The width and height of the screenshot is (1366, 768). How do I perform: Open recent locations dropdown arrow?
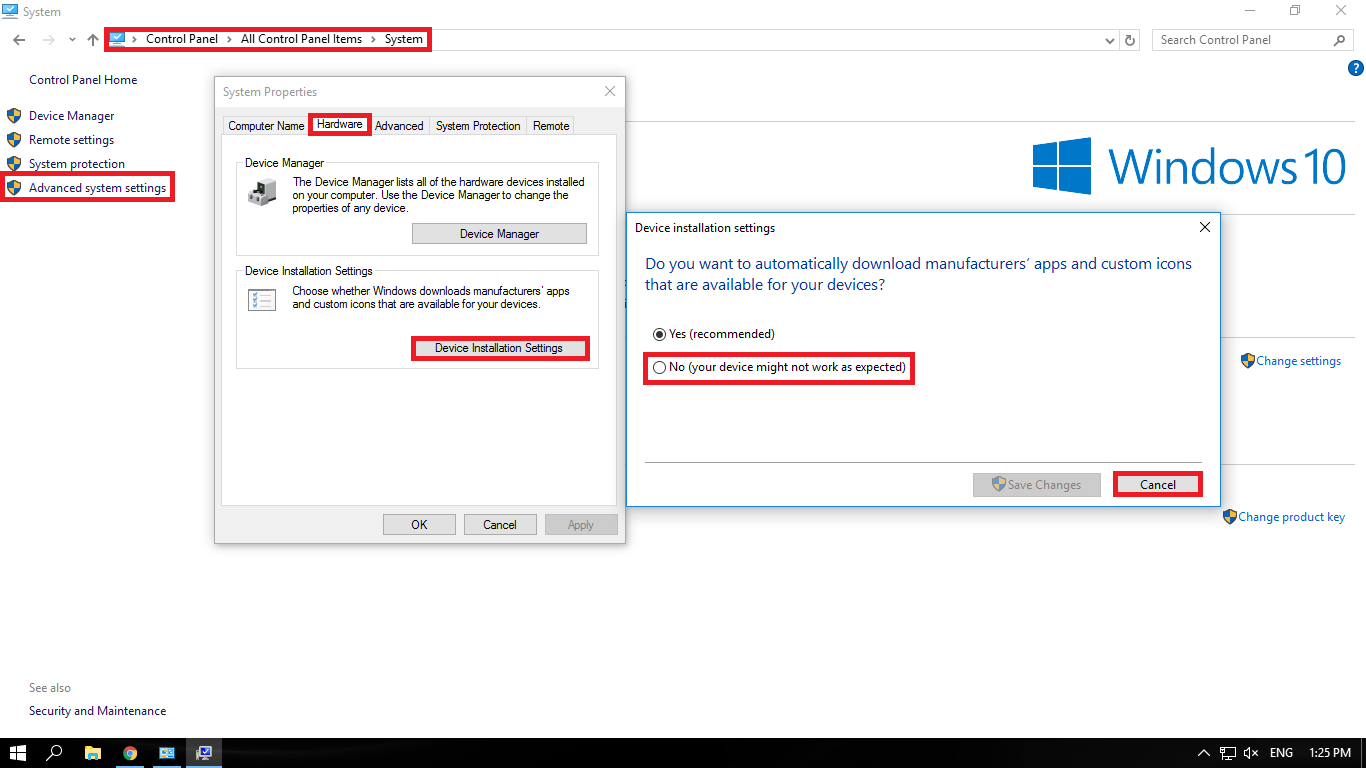pos(72,40)
